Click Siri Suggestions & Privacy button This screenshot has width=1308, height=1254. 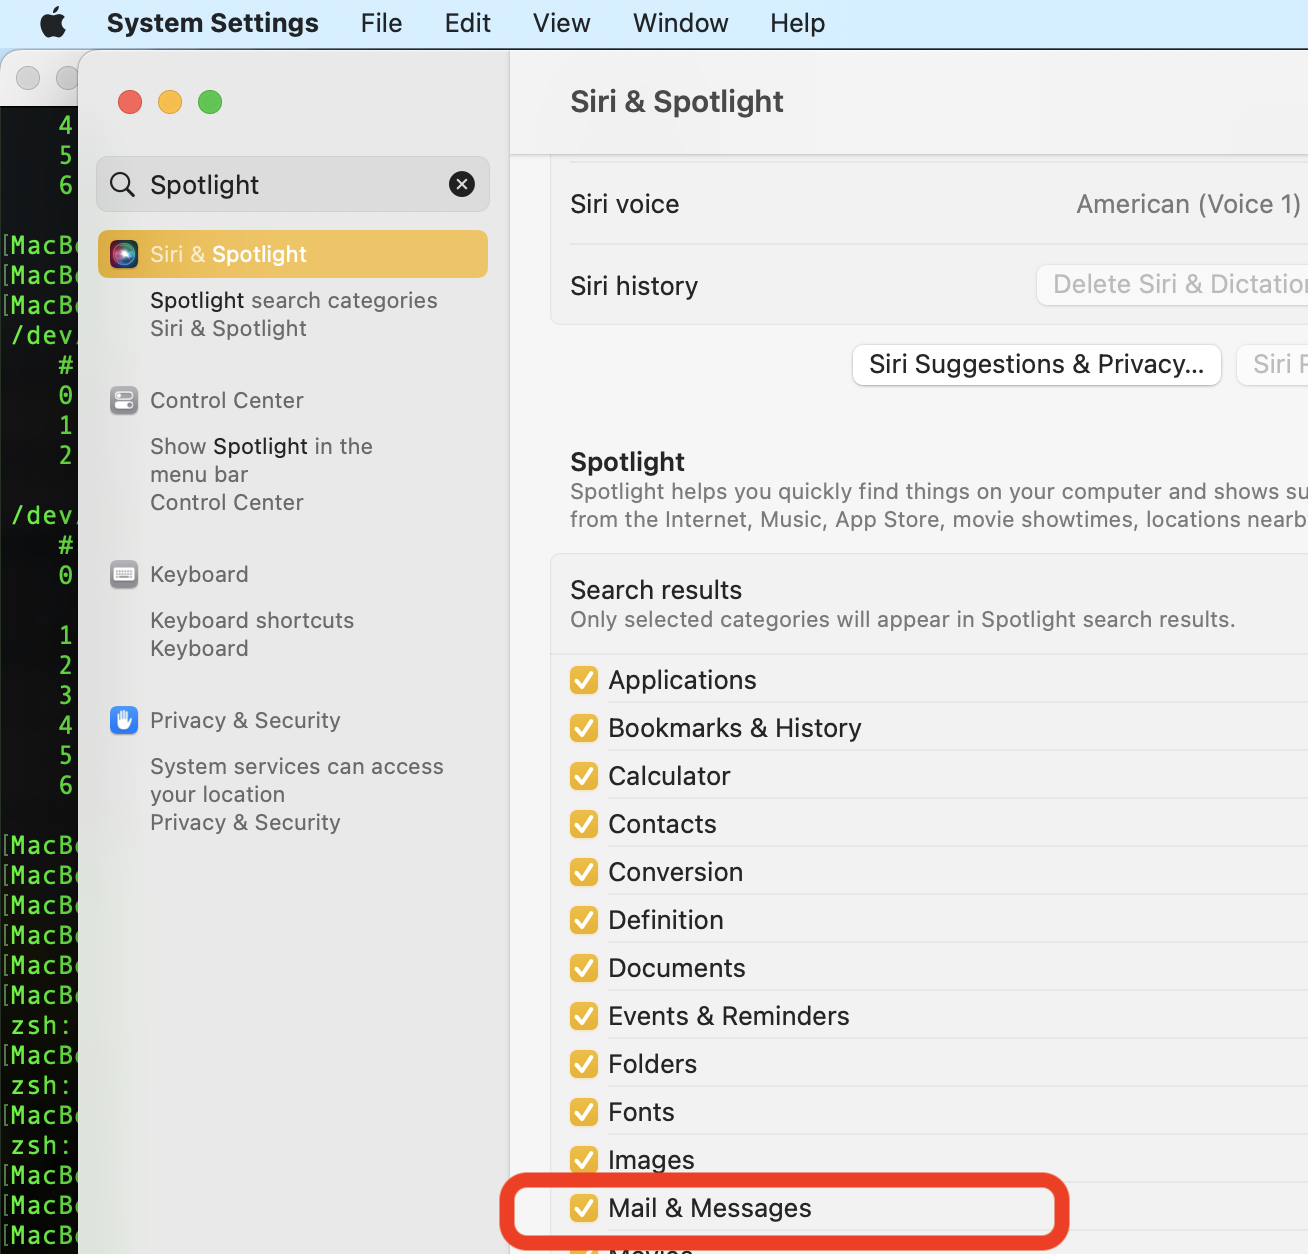[x=1037, y=364]
